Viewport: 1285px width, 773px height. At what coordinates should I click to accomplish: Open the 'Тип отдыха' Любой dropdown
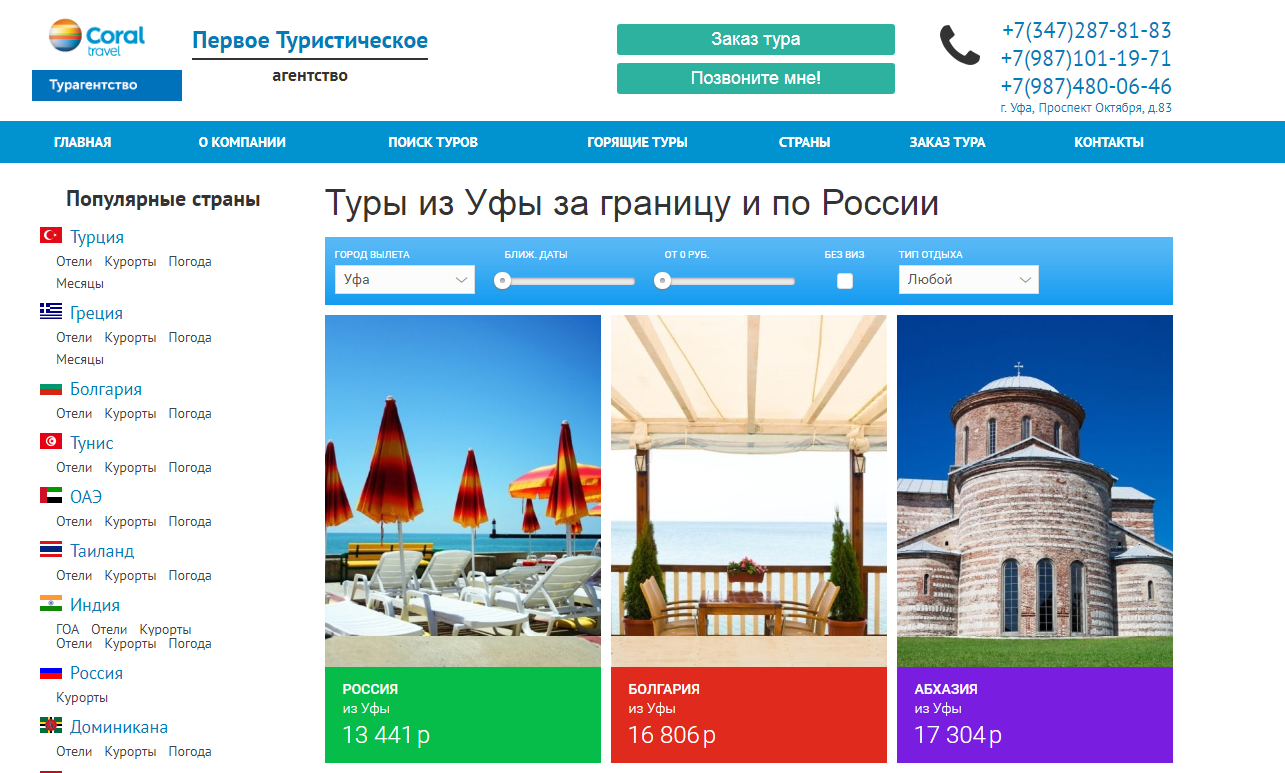click(969, 279)
